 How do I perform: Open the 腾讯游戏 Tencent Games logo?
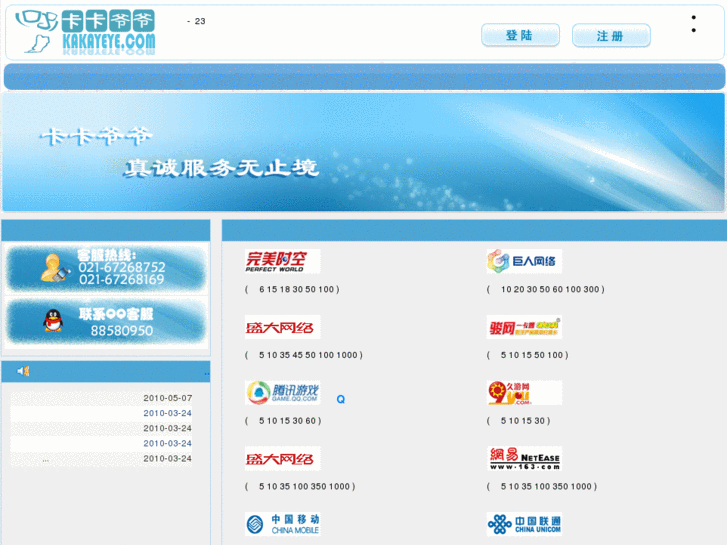click(x=282, y=392)
